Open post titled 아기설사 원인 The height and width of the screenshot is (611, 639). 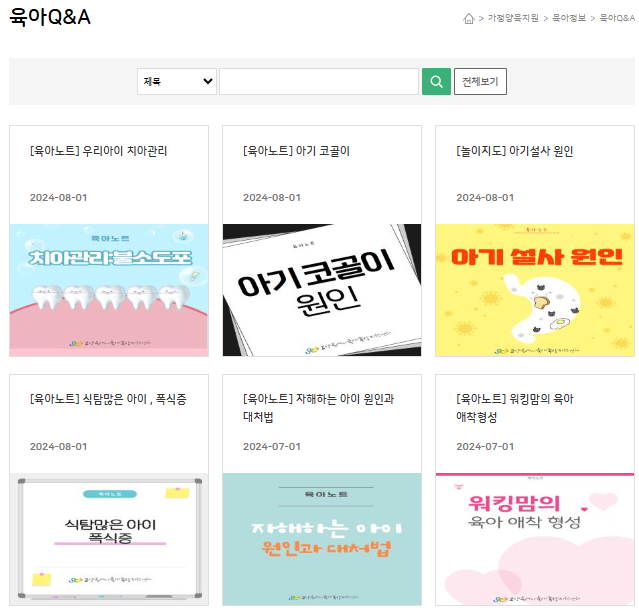(x=514, y=151)
